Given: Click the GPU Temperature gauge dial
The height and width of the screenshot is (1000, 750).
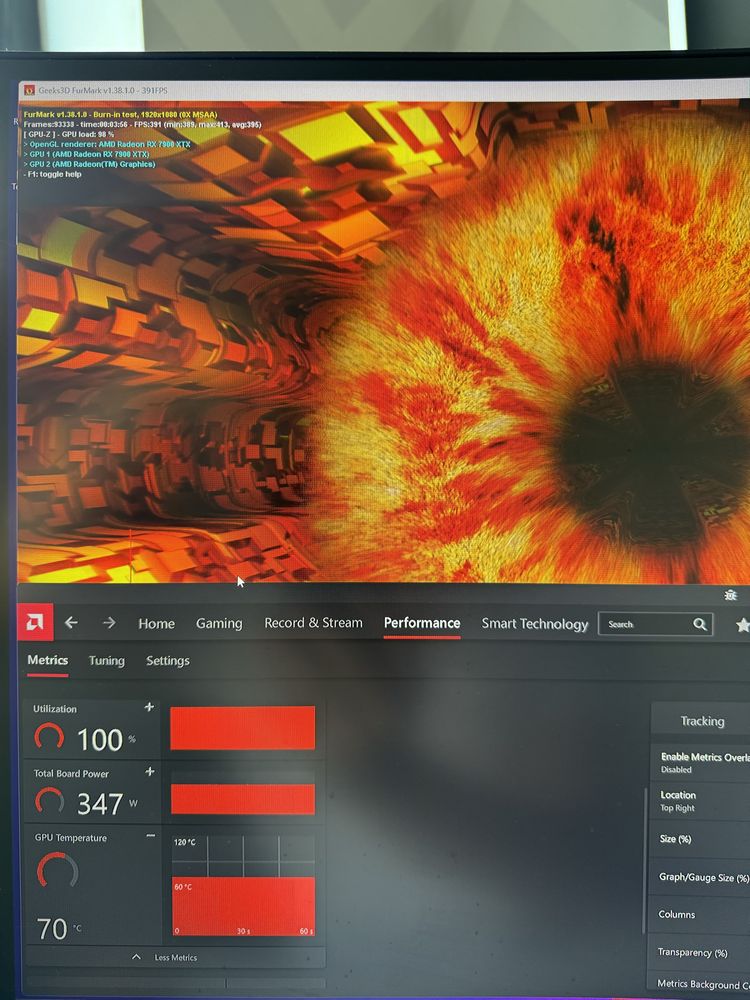Looking at the screenshot, I should click(x=57, y=871).
